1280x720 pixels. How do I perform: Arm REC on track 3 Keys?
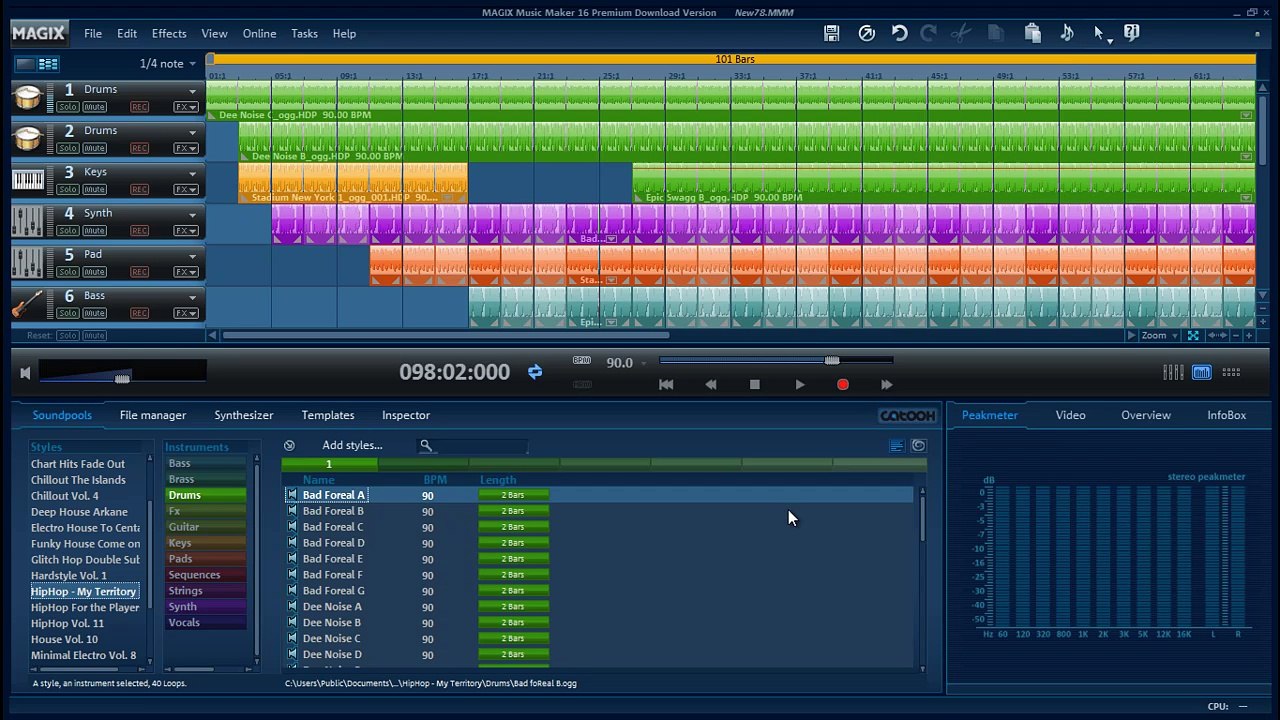click(x=139, y=189)
